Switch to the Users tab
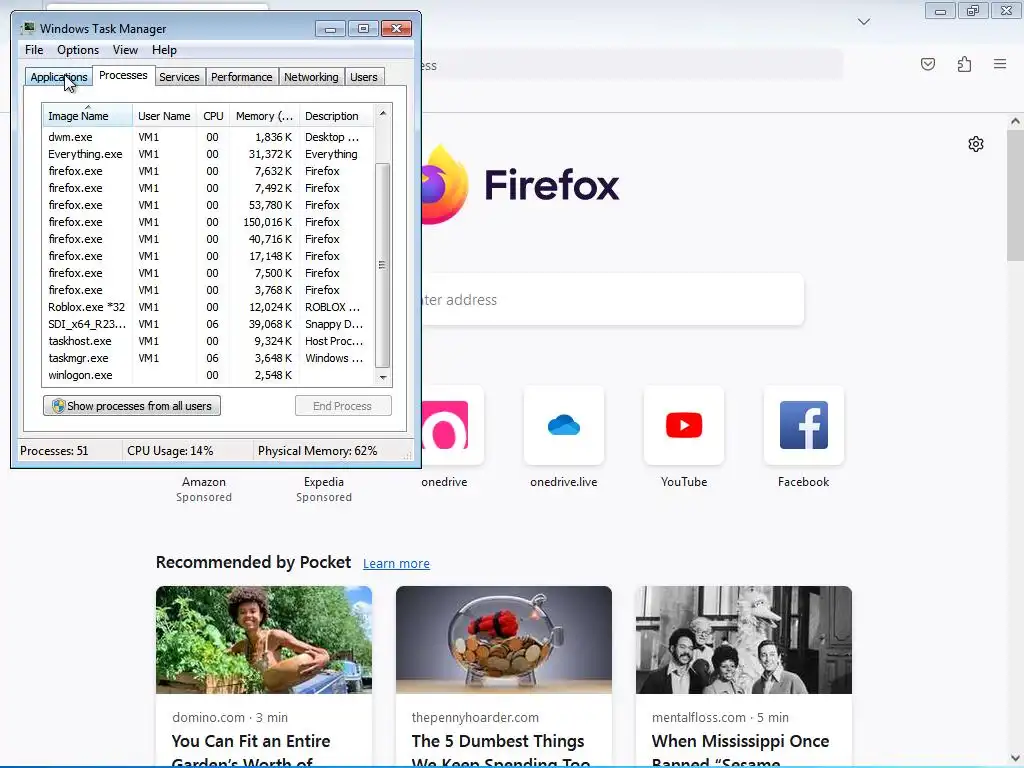Image resolution: width=1024 pixels, height=768 pixels. (x=364, y=77)
